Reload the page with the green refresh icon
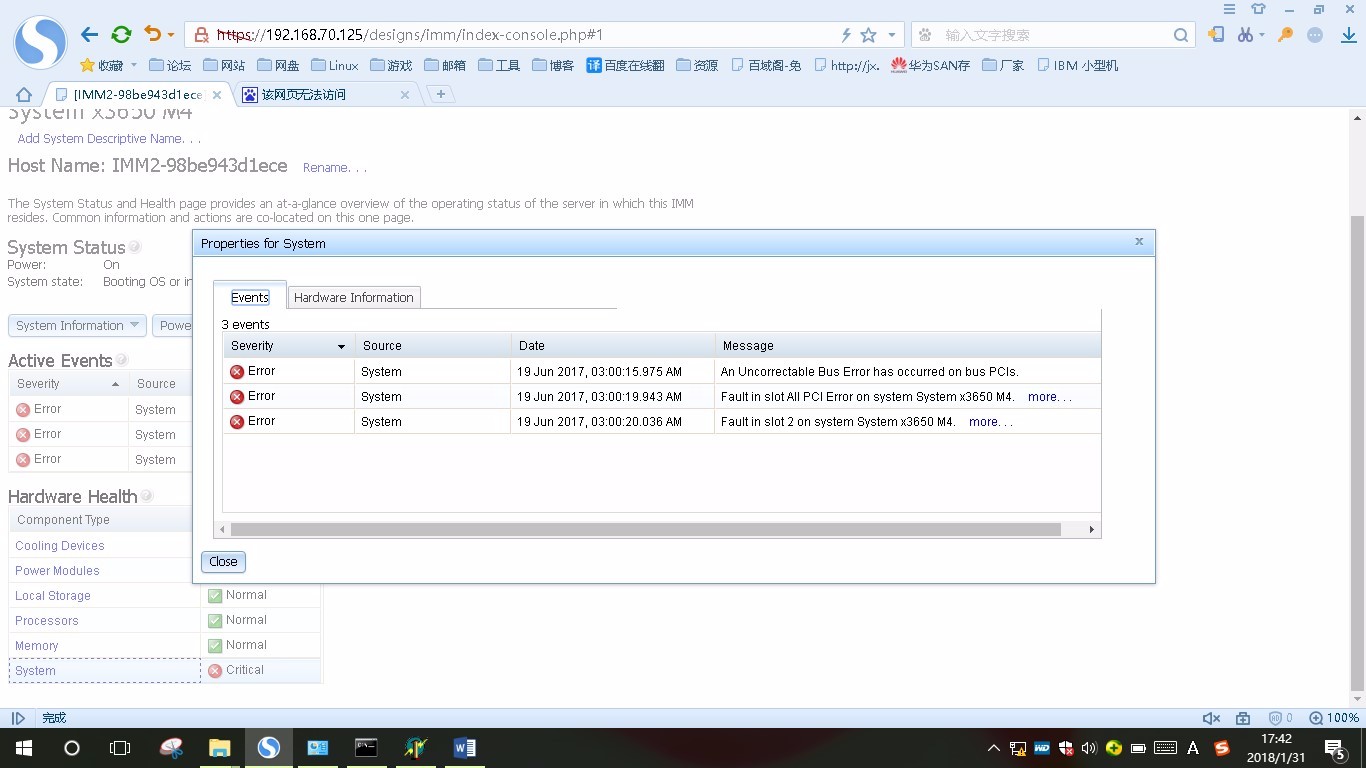This screenshot has width=1366, height=768. point(121,35)
